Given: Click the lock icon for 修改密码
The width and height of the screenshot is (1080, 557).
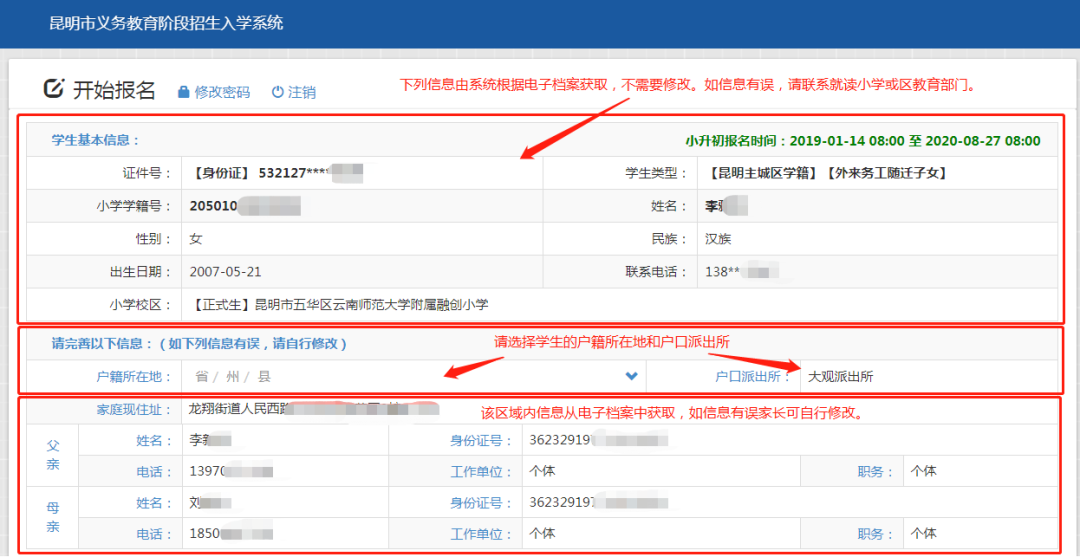Looking at the screenshot, I should [183, 92].
